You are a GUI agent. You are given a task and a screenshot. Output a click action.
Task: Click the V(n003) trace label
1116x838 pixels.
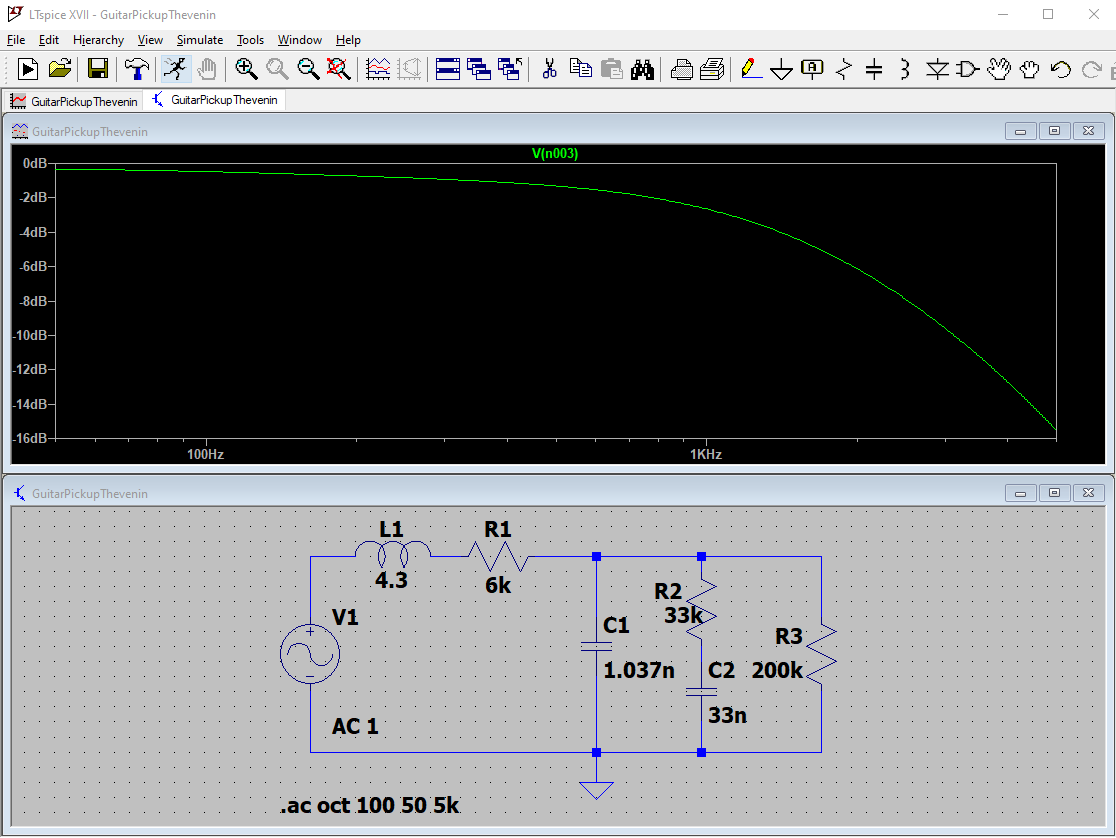[x=555, y=154]
